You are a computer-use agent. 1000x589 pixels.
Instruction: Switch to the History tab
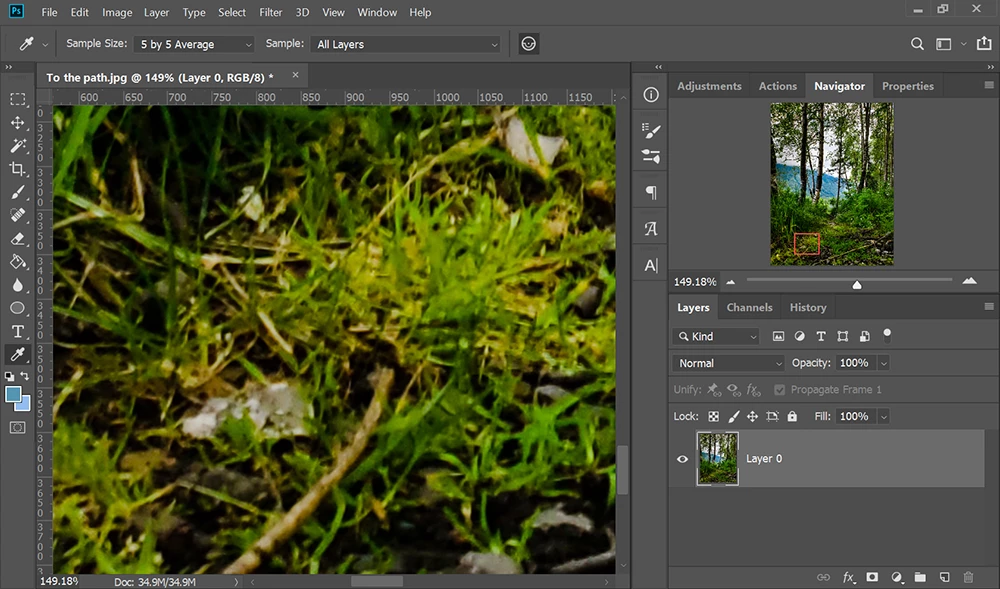[x=808, y=307]
